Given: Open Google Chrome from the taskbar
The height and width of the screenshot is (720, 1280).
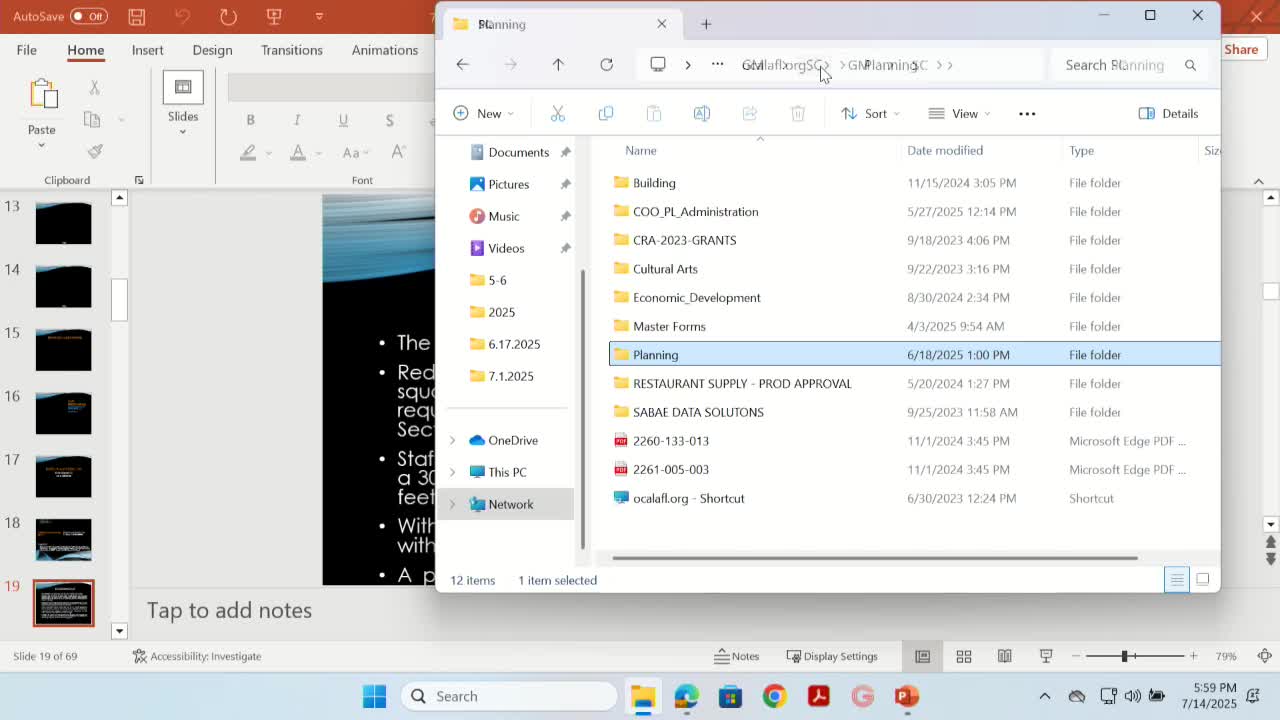Looking at the screenshot, I should point(774,696).
